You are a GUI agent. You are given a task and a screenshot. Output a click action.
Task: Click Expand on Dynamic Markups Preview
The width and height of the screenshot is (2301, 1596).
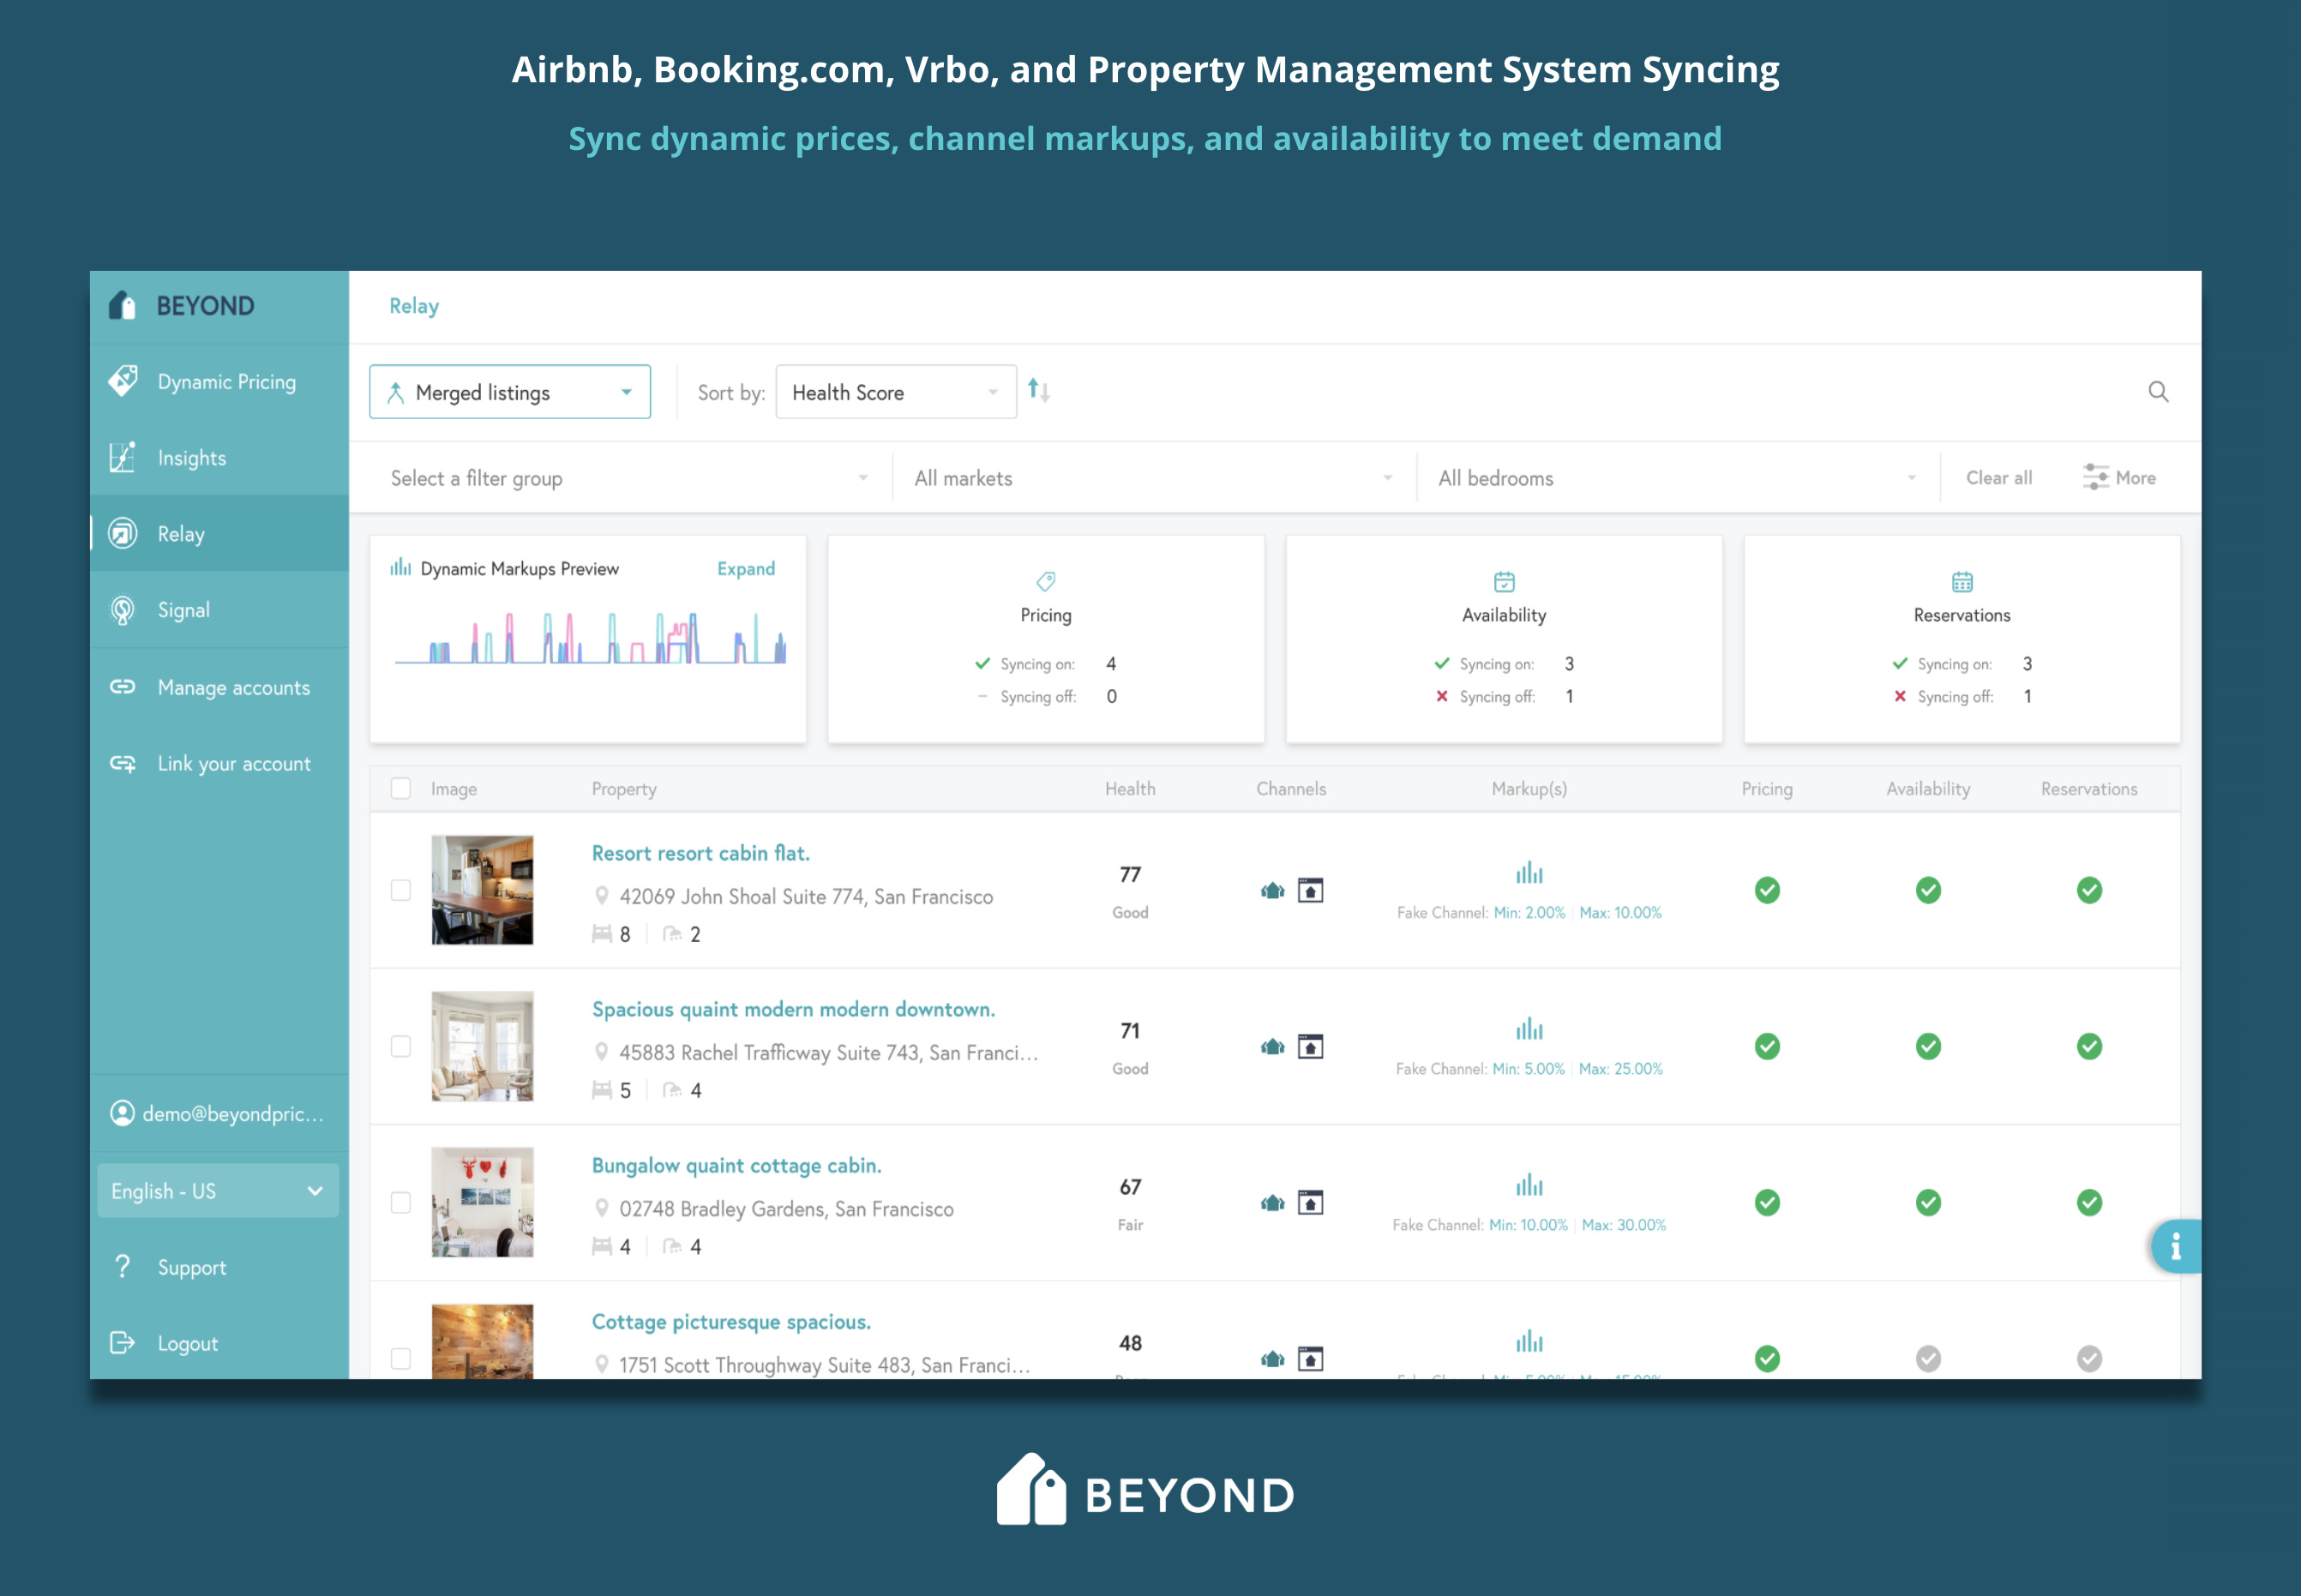745,569
